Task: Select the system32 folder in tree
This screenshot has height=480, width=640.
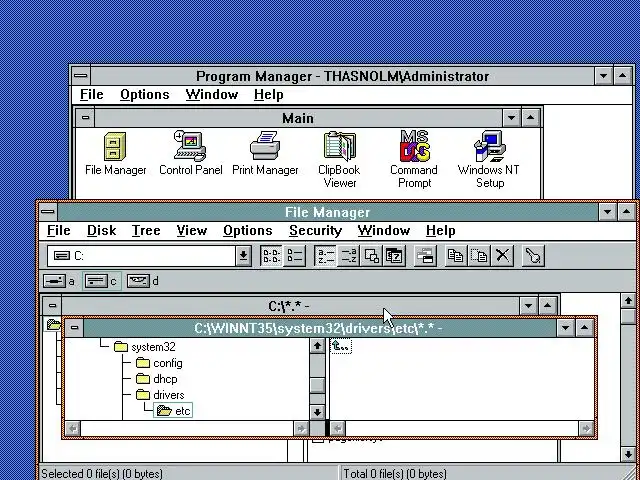Action: coord(145,347)
